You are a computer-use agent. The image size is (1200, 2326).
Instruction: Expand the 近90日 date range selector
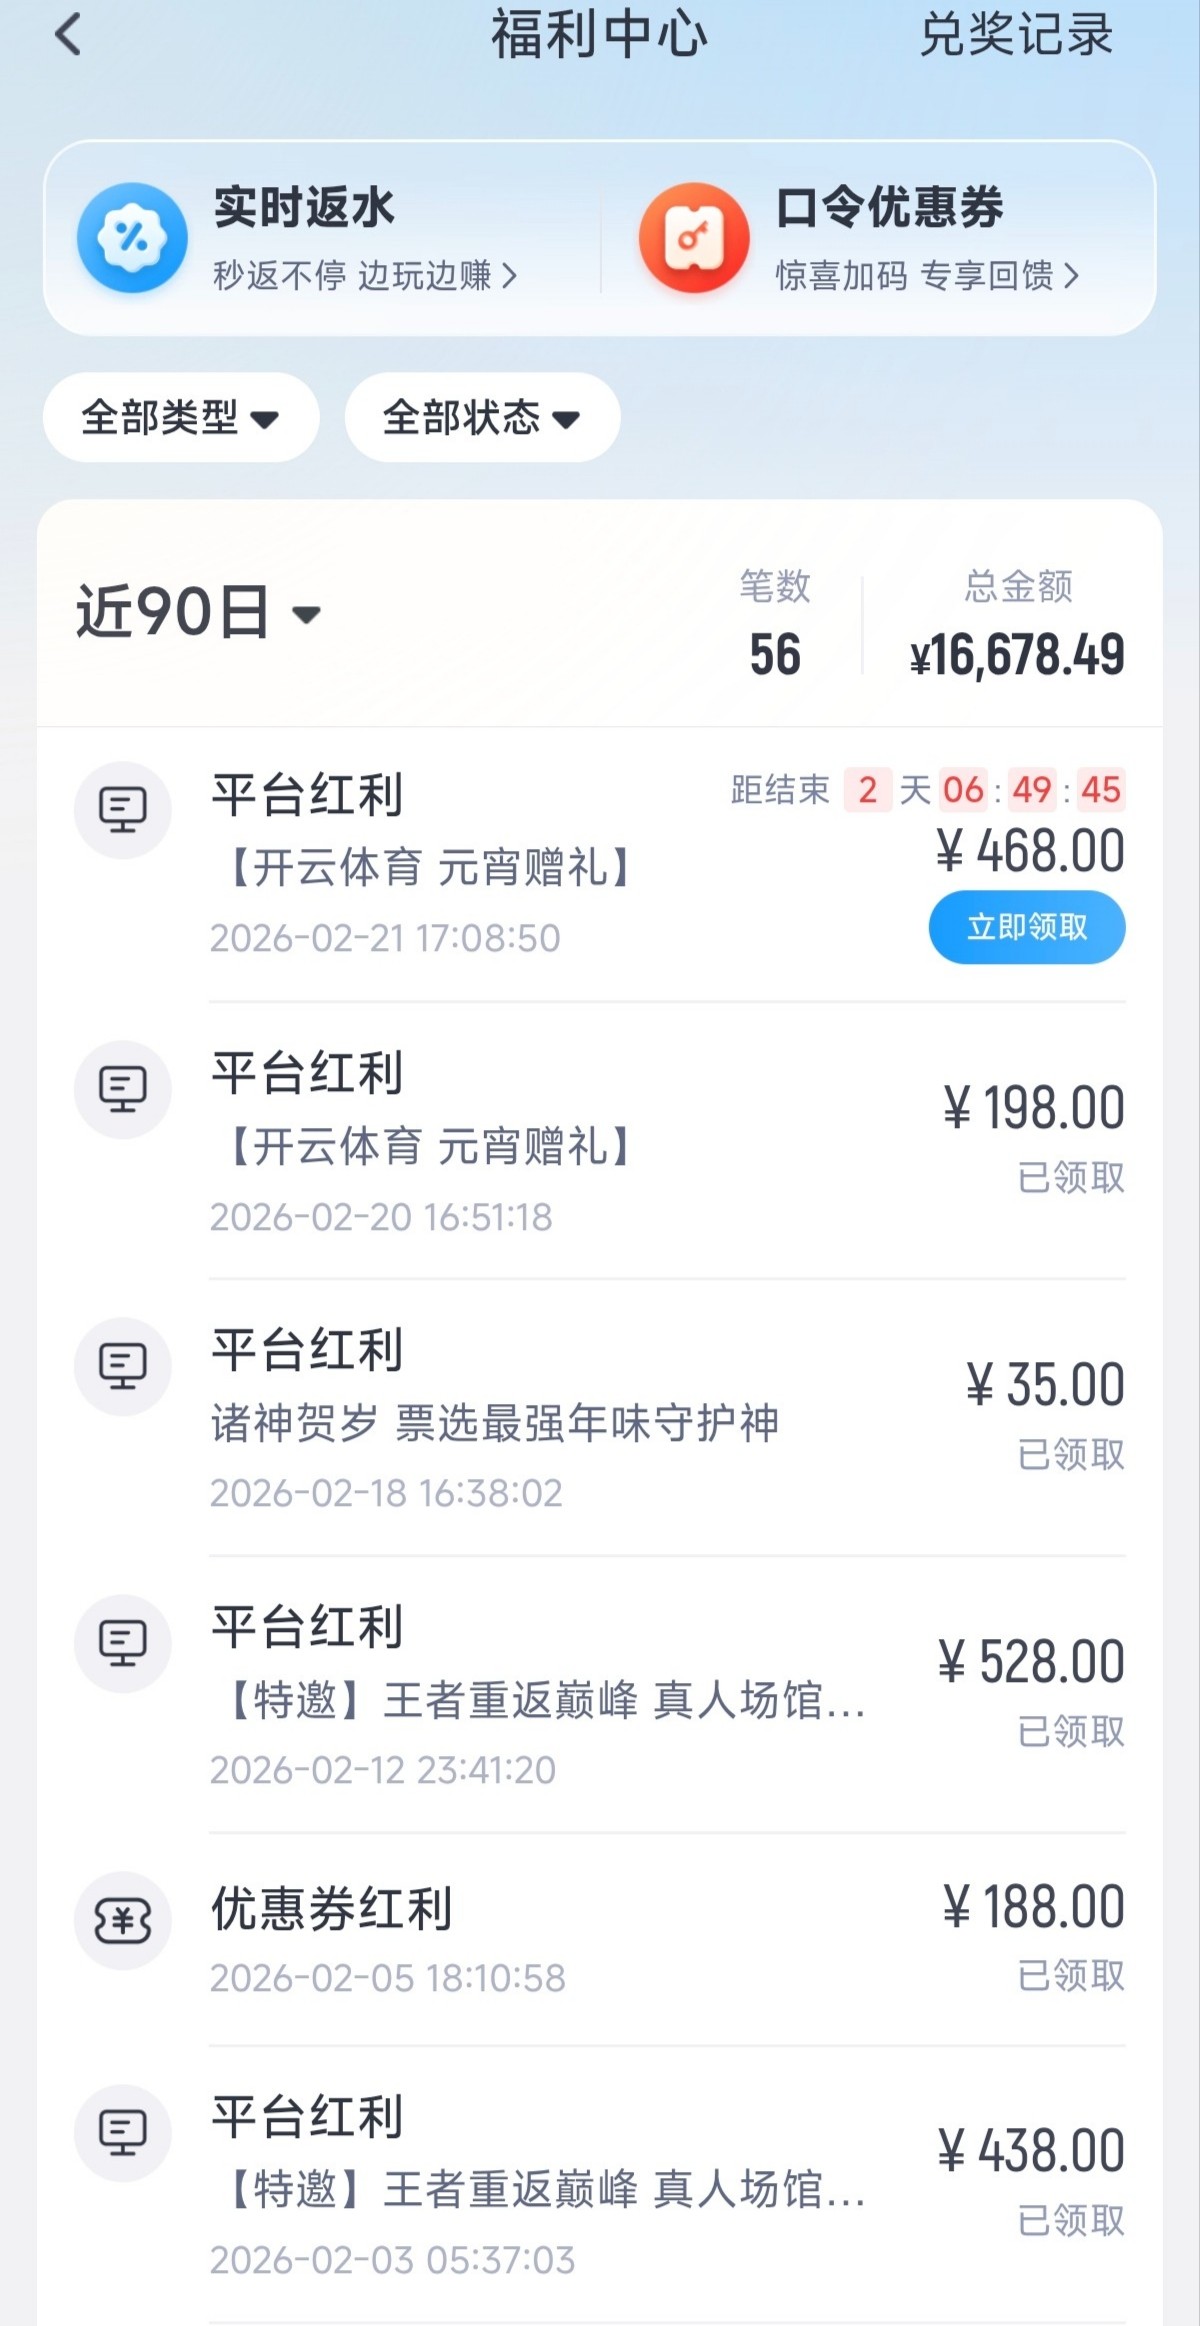(x=198, y=612)
